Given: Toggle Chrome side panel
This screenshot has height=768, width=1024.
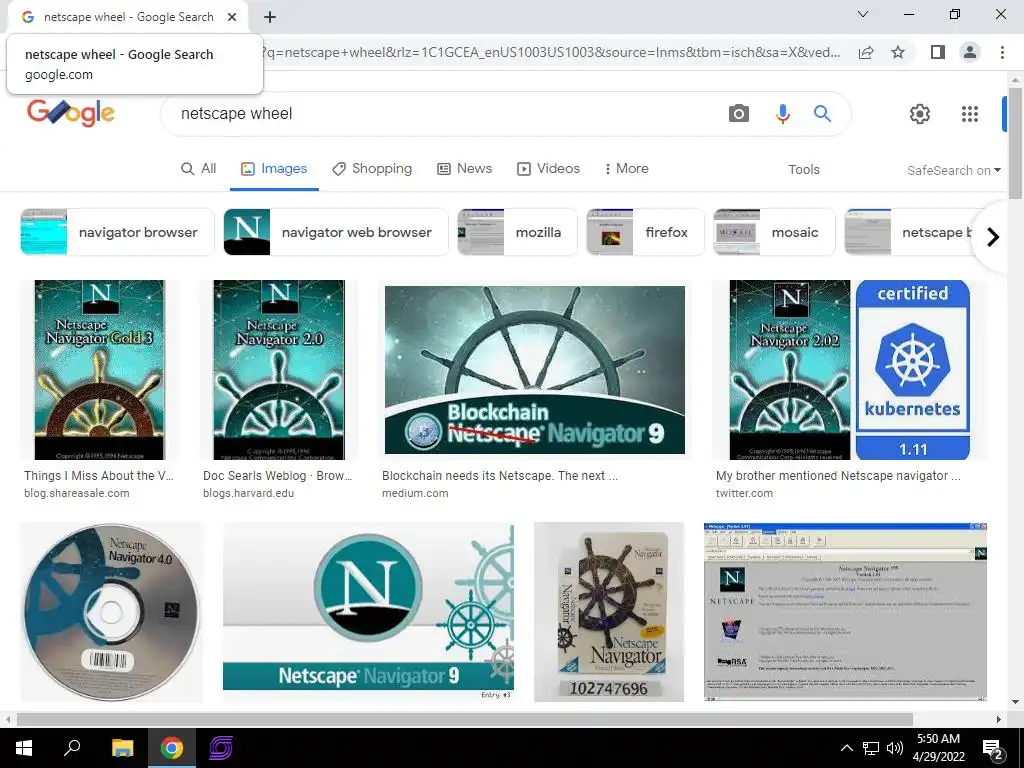Looking at the screenshot, I should coord(938,52).
